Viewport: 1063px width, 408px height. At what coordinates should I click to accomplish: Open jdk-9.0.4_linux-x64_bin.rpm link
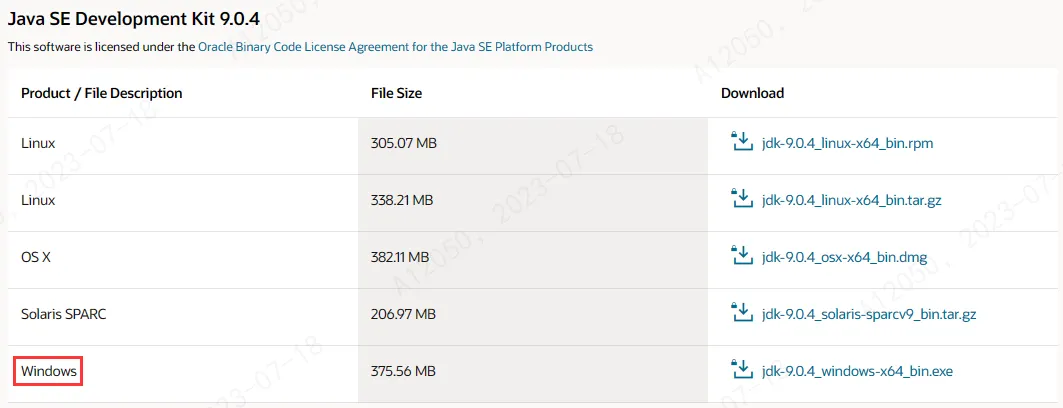[847, 144]
